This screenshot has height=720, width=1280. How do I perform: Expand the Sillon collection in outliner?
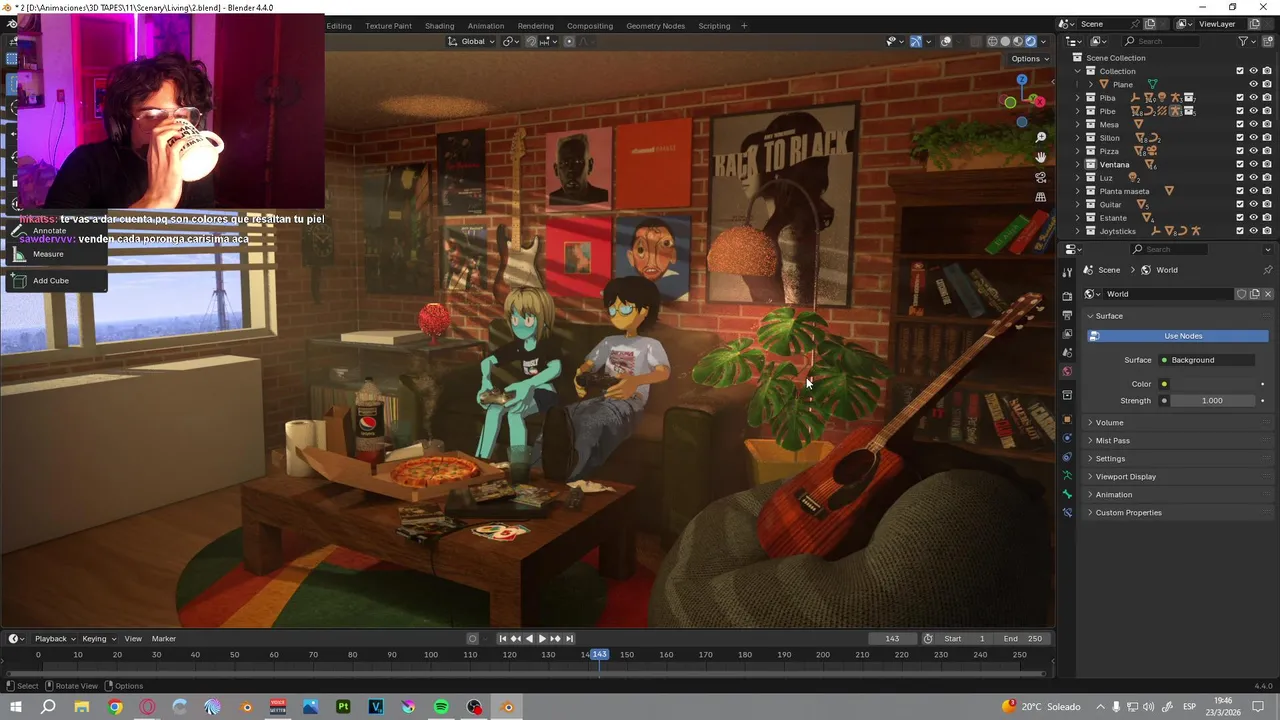pyautogui.click(x=1078, y=138)
